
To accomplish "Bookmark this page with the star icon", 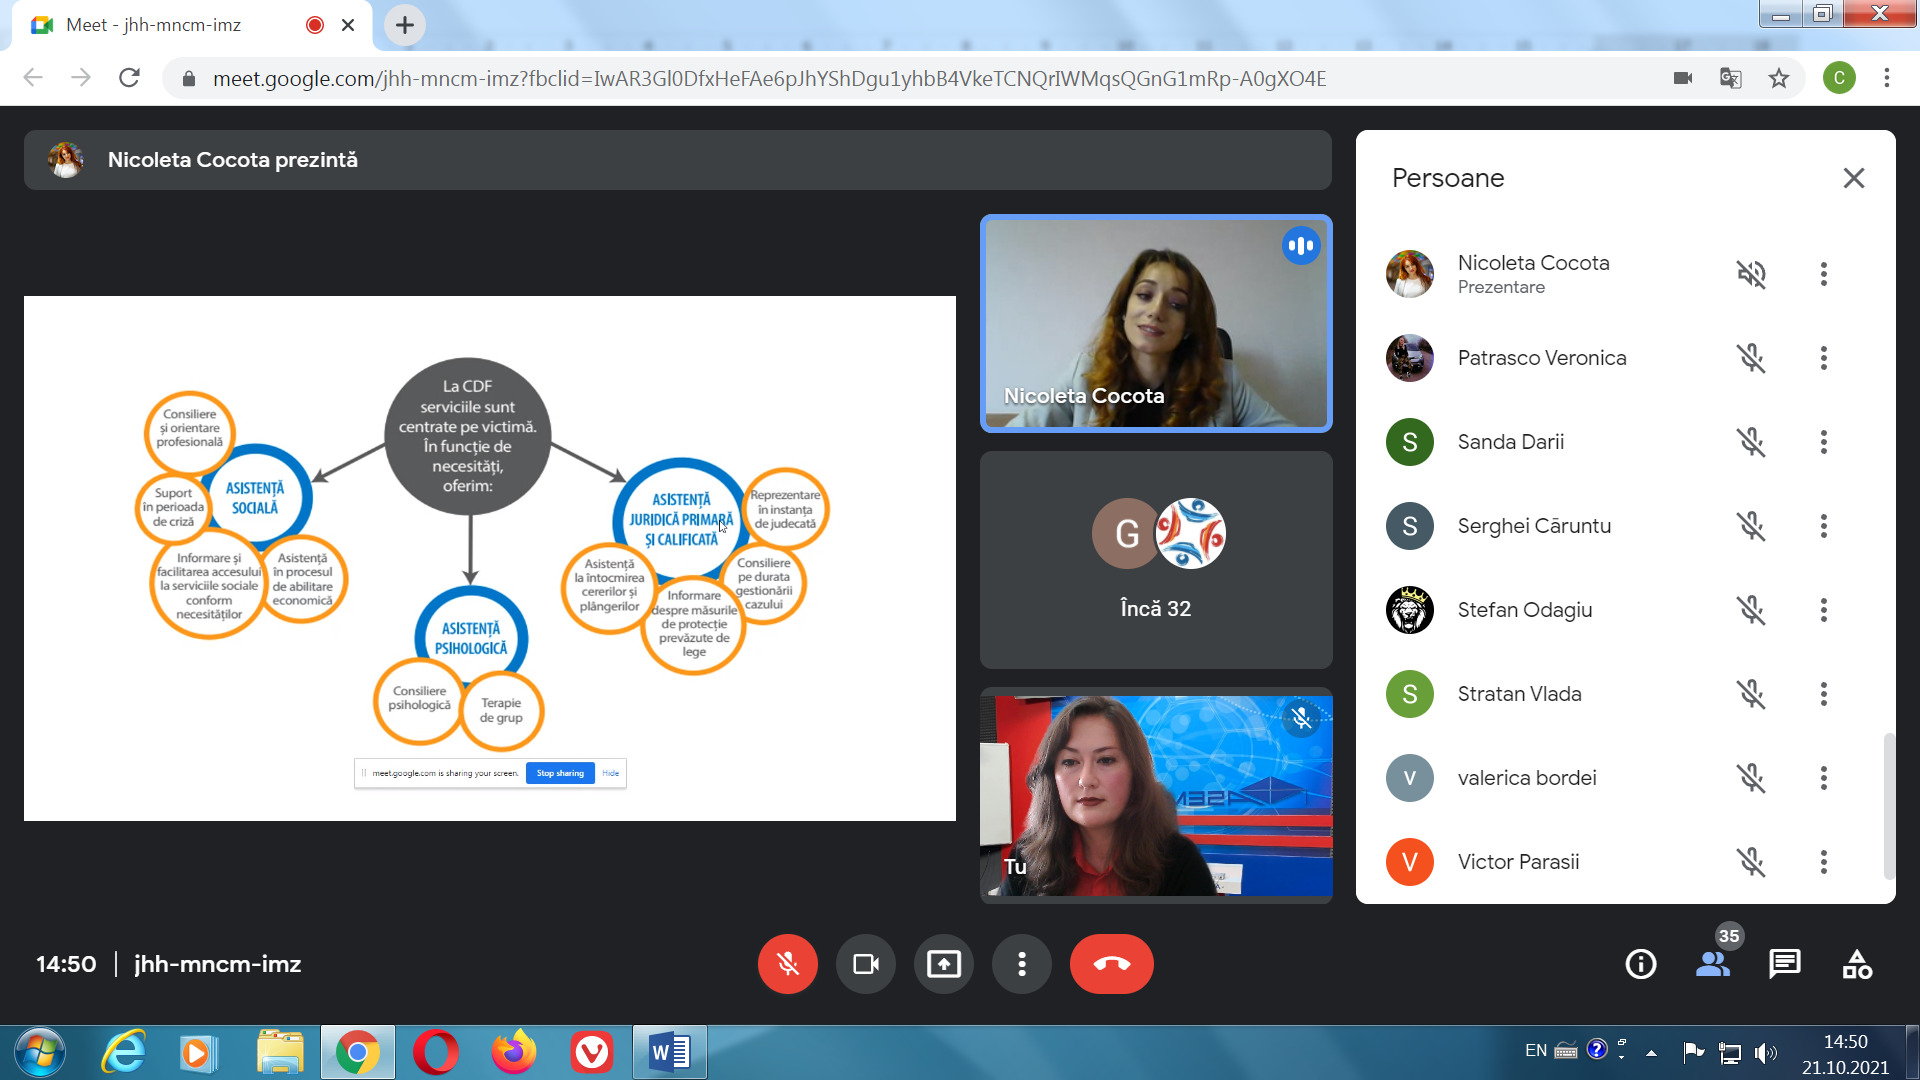I will click(1778, 78).
